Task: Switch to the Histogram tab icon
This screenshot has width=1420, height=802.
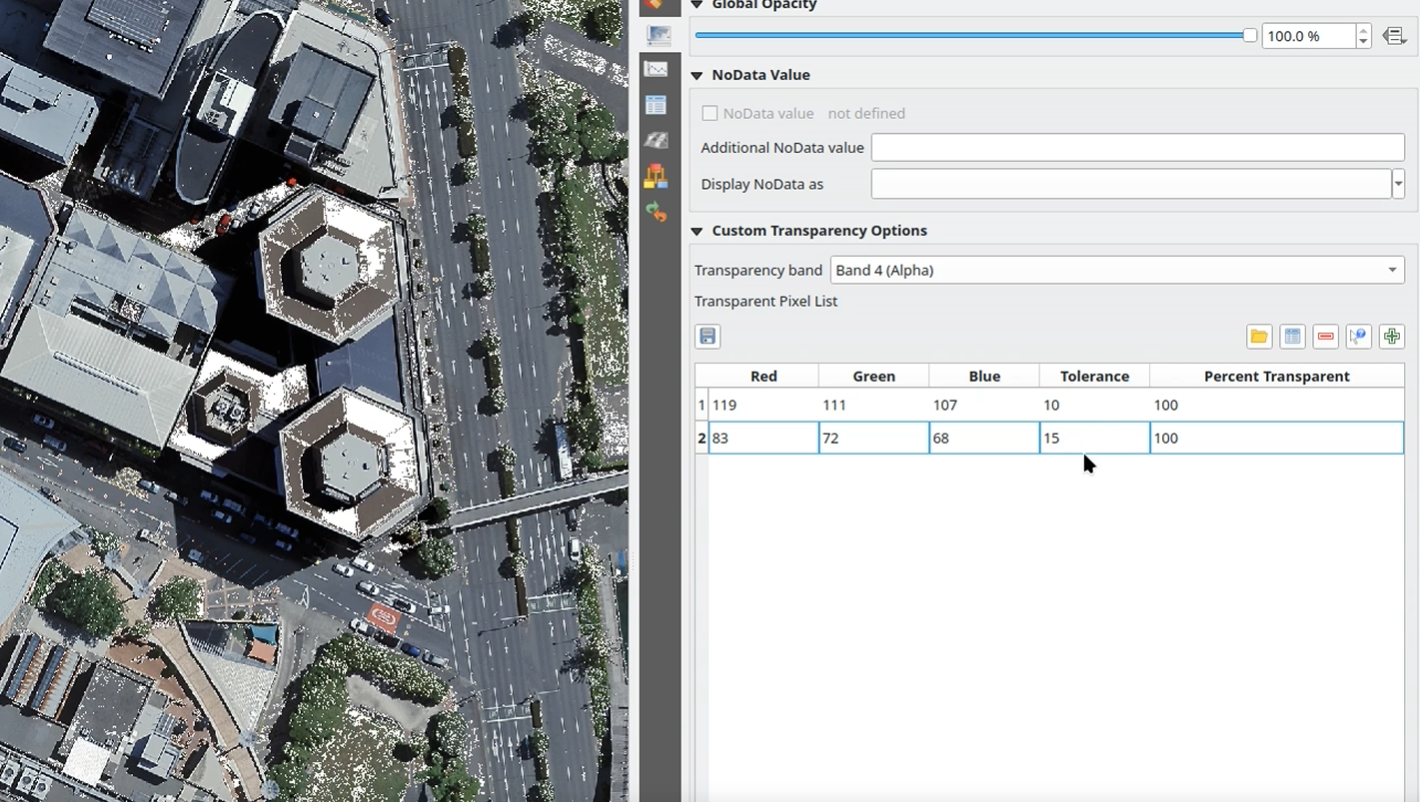Action: tap(657, 70)
